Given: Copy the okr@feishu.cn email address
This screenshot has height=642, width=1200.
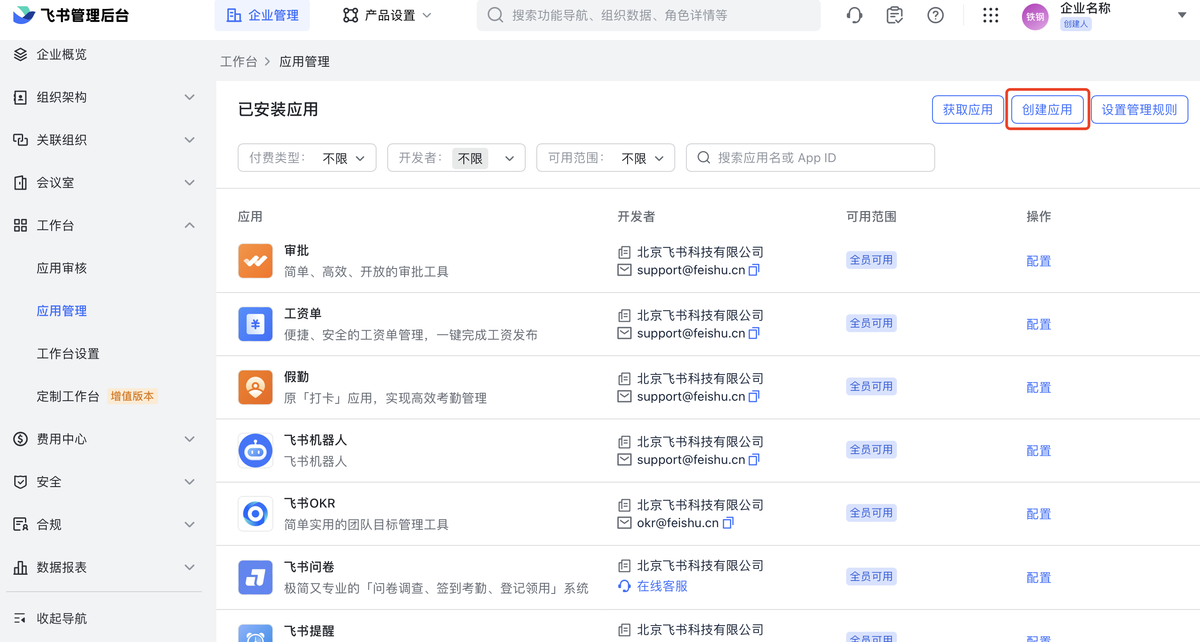Looking at the screenshot, I should tap(728, 523).
